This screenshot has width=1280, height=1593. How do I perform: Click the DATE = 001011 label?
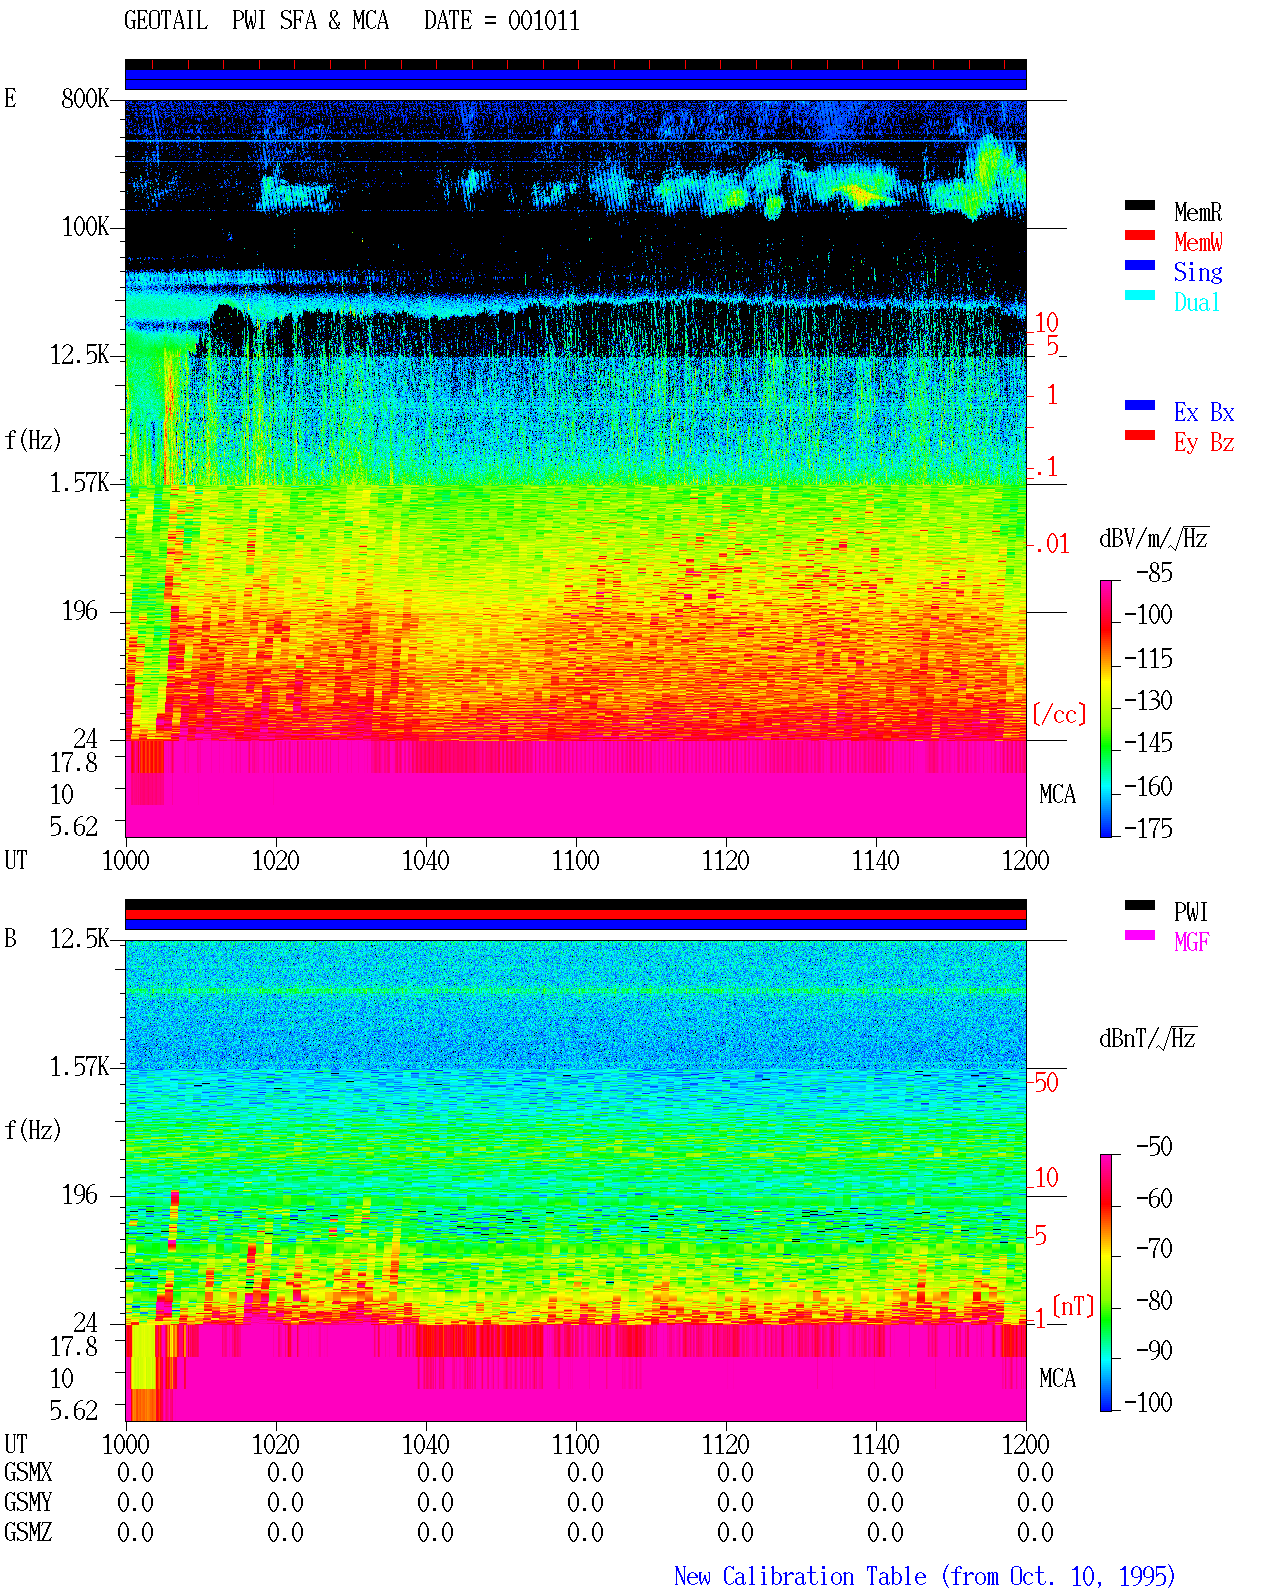pos(502,21)
